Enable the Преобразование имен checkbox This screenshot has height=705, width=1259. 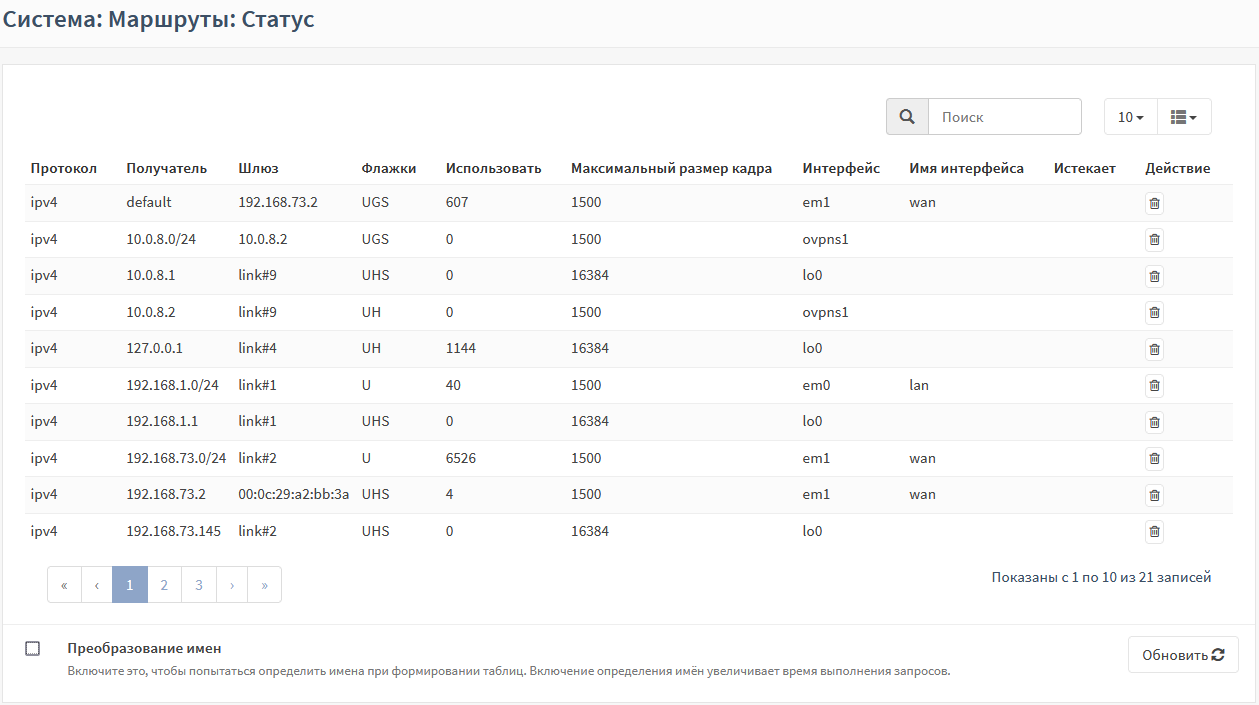click(33, 649)
